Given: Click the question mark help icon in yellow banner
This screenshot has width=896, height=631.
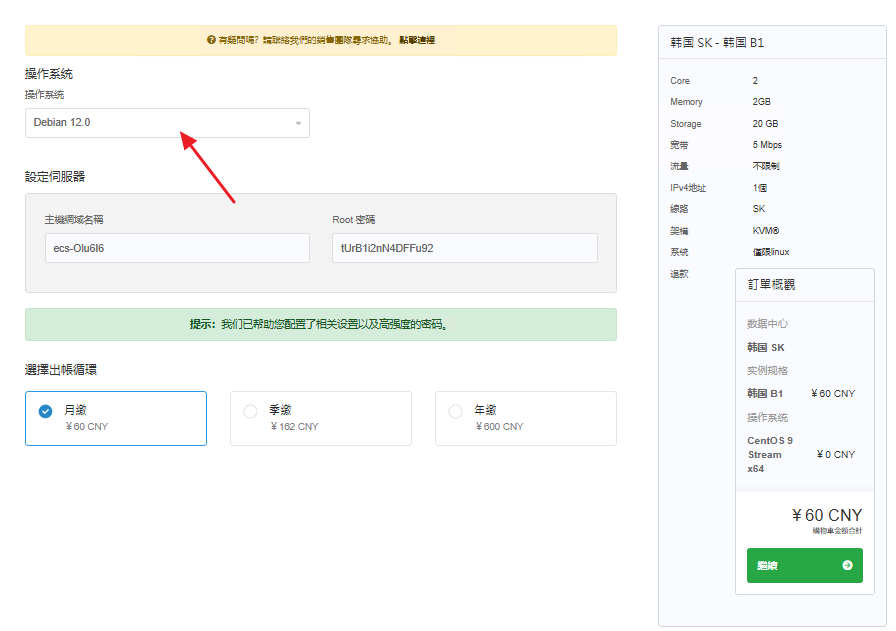Looking at the screenshot, I should [211, 40].
